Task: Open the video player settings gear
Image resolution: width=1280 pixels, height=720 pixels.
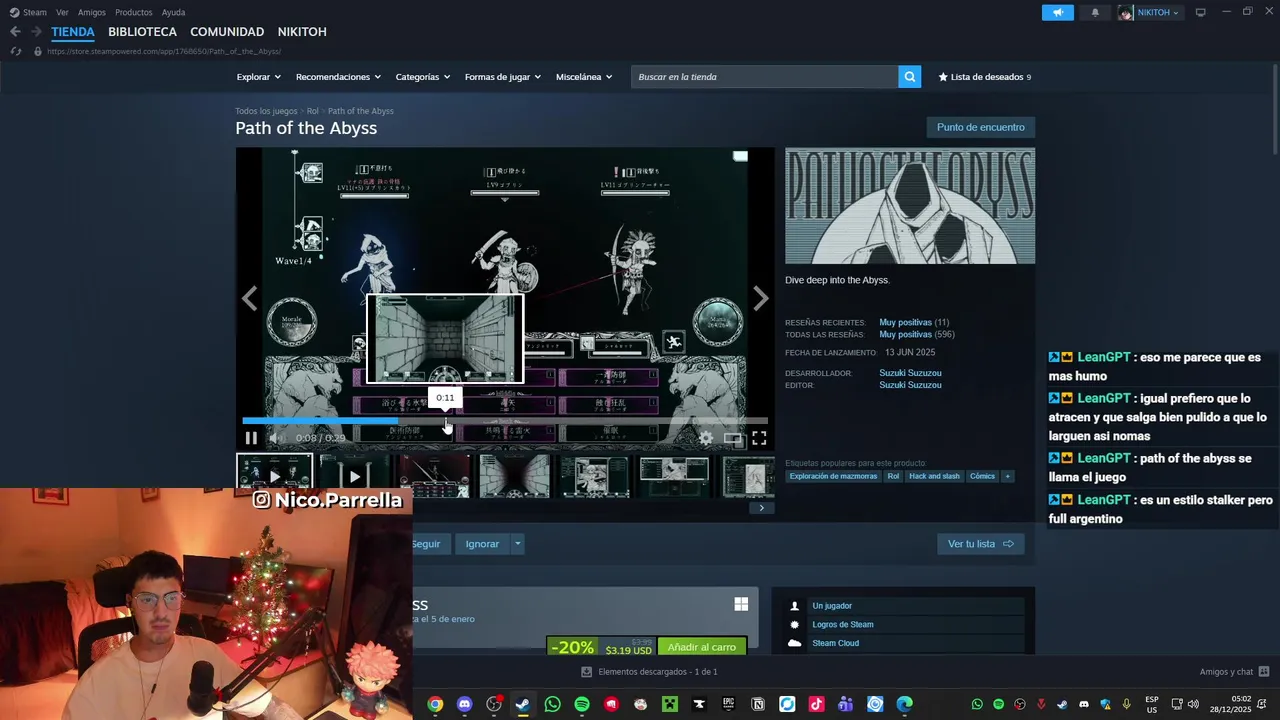Action: tap(706, 438)
